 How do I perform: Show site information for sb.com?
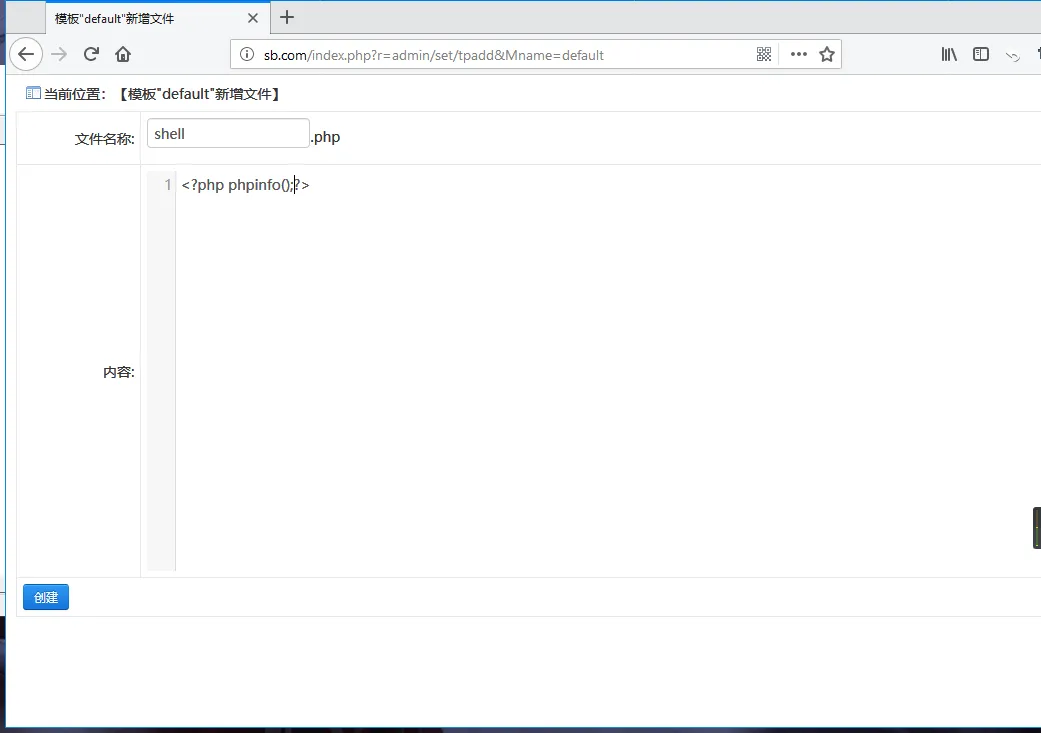pyautogui.click(x=248, y=55)
